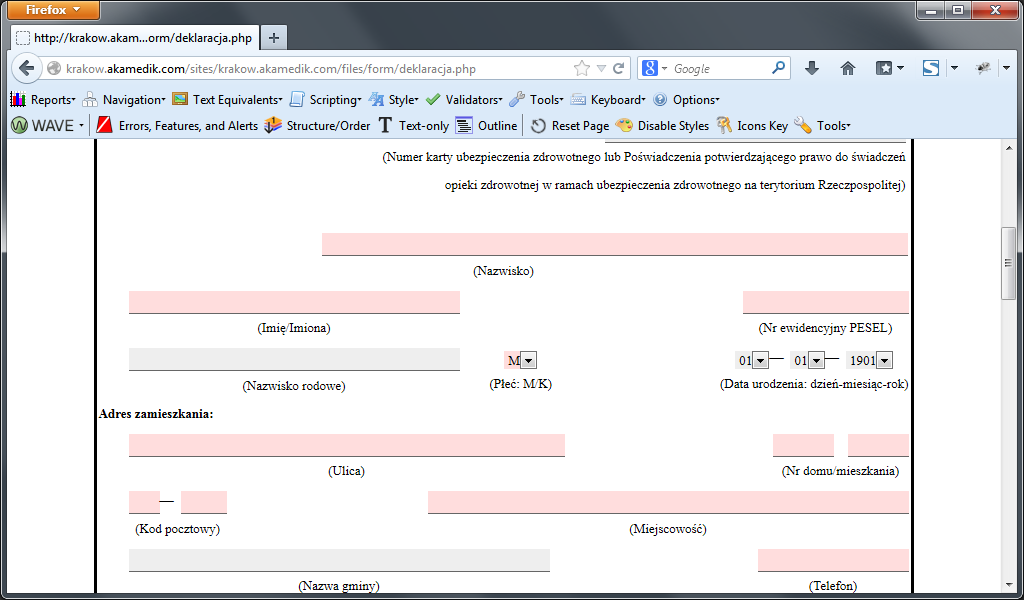Open the Validators menu
This screenshot has width=1024, height=600.
tap(464, 99)
